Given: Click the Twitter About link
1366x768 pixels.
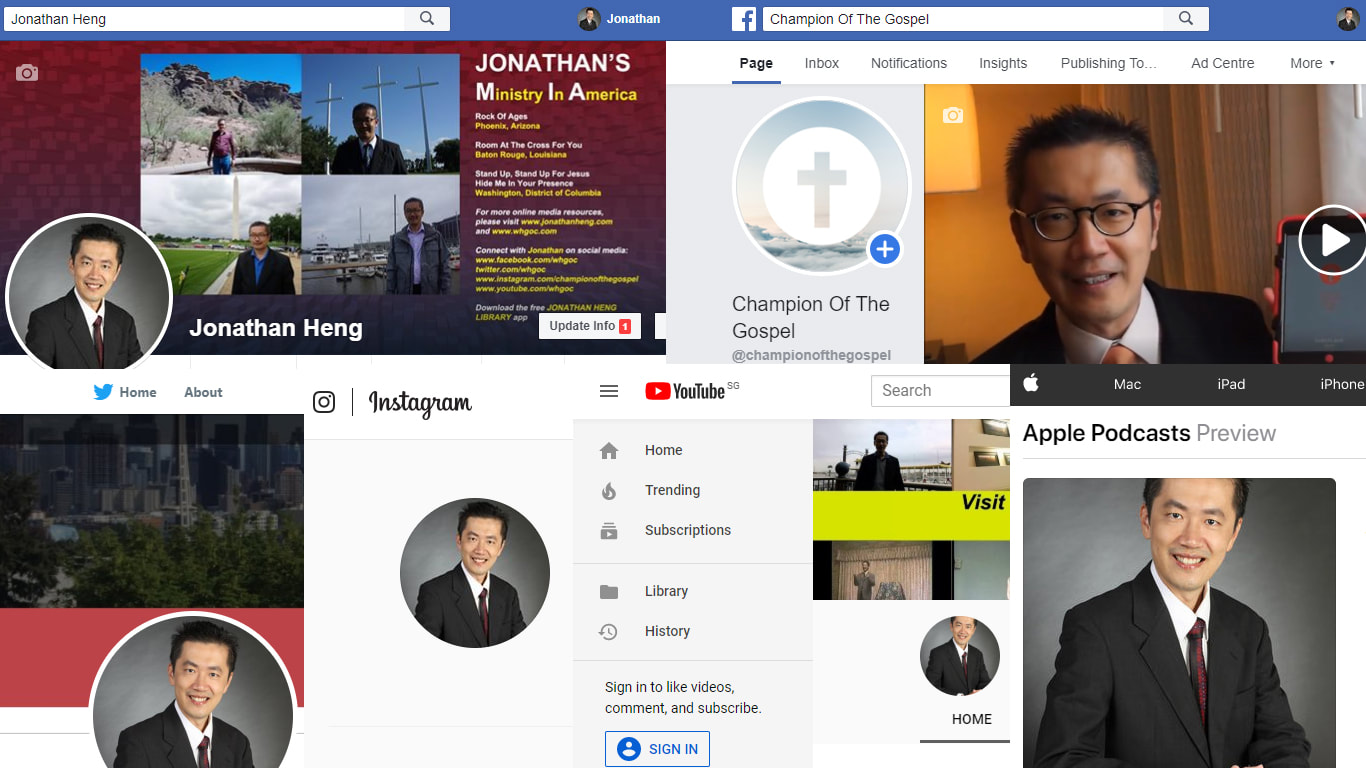Looking at the screenshot, I should coord(203,392).
